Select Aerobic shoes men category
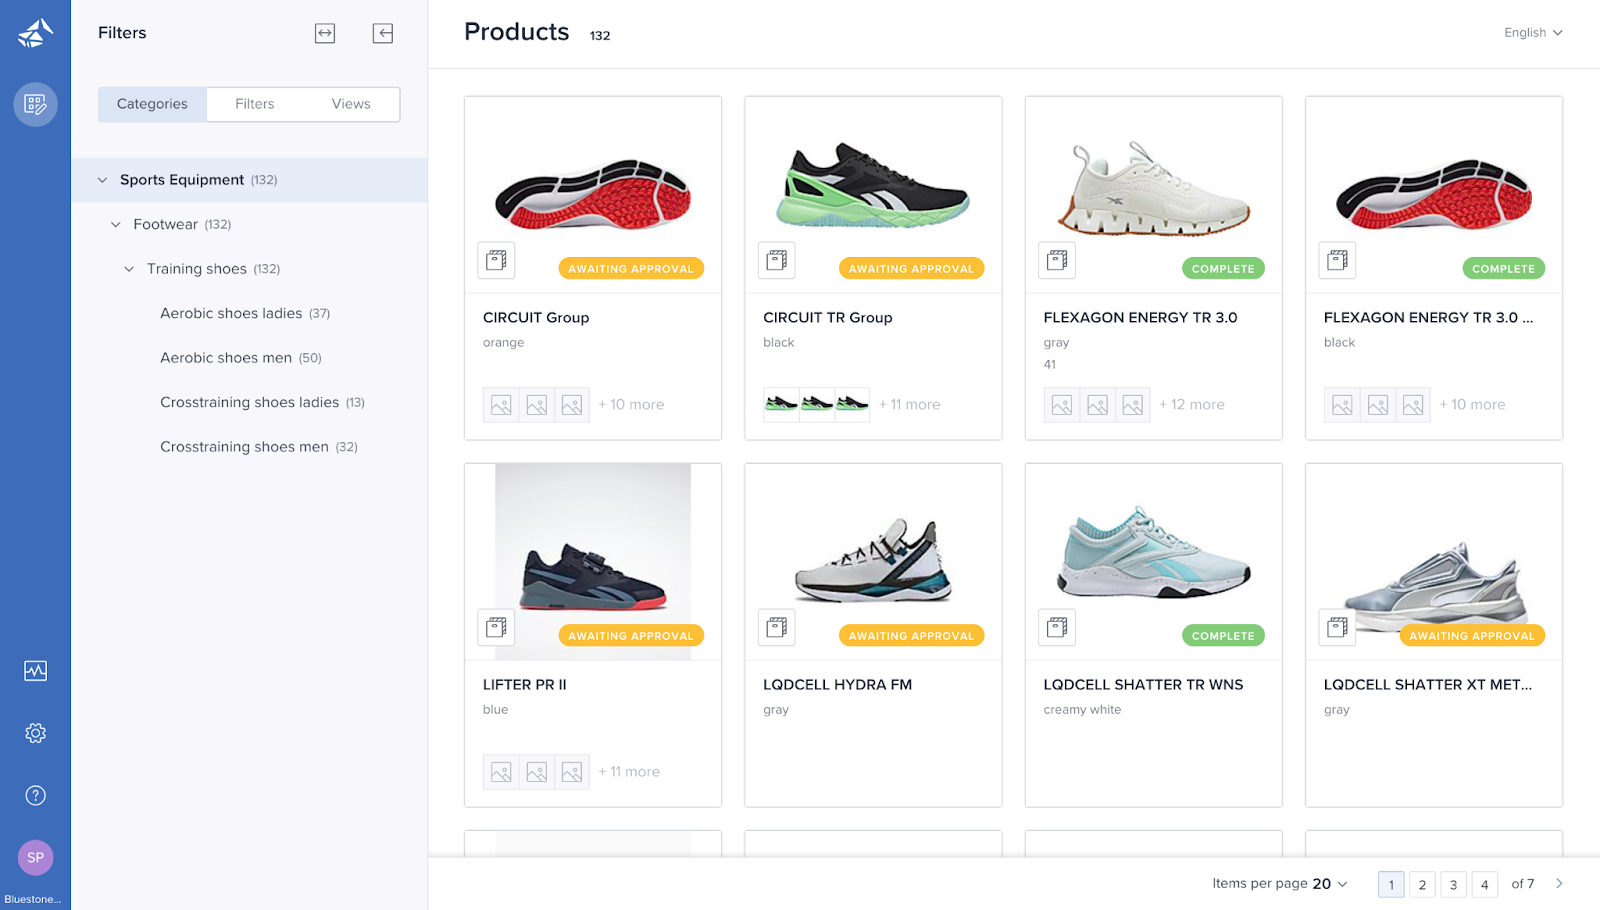The height and width of the screenshot is (910, 1600). tap(241, 358)
